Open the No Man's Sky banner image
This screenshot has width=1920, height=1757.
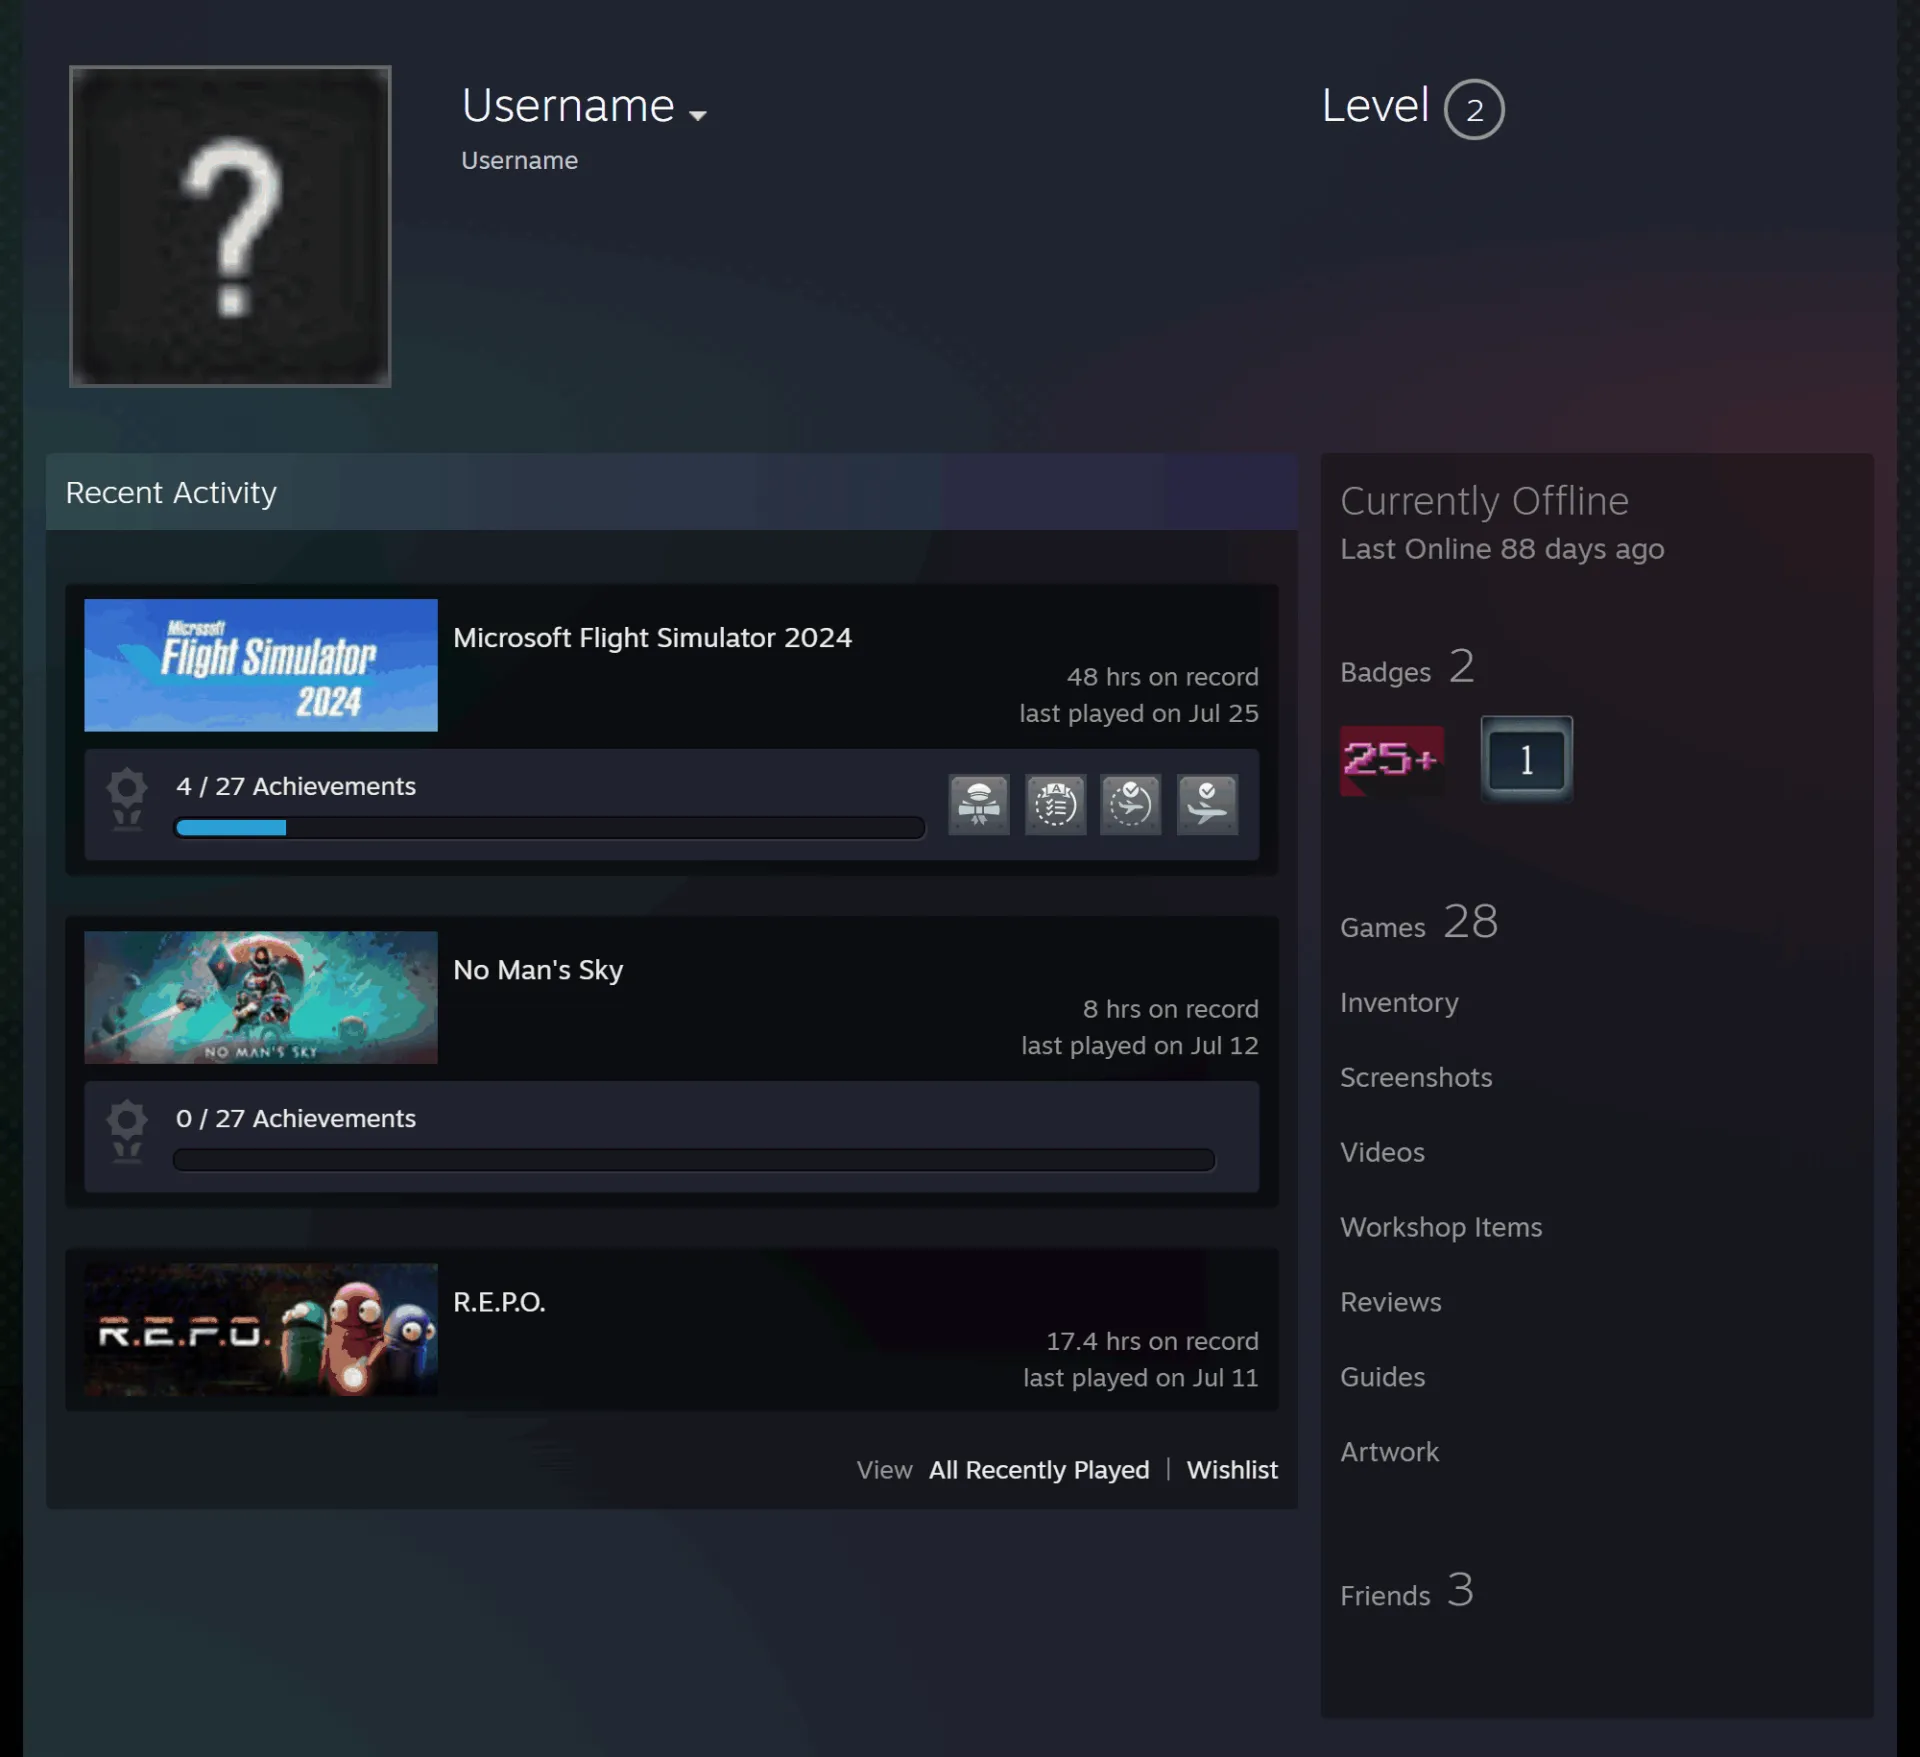(x=261, y=997)
